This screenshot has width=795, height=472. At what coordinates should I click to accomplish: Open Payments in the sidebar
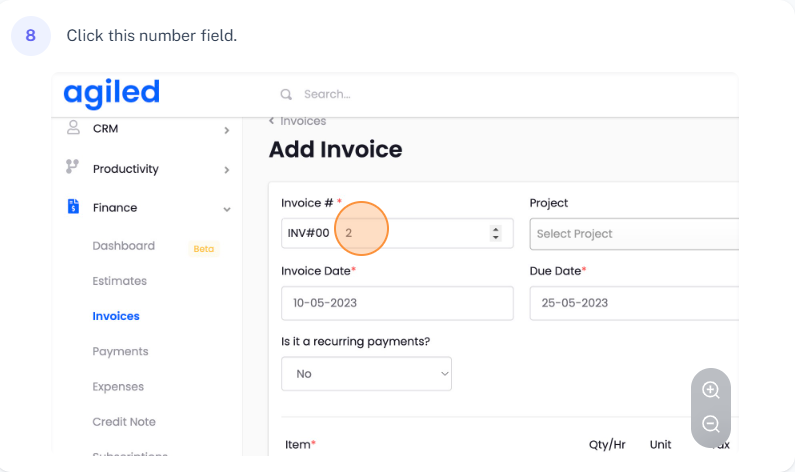[120, 351]
